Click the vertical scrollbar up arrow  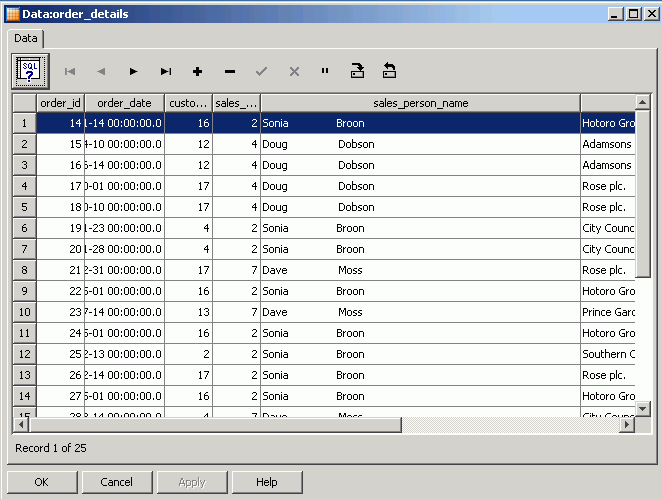pos(642,102)
